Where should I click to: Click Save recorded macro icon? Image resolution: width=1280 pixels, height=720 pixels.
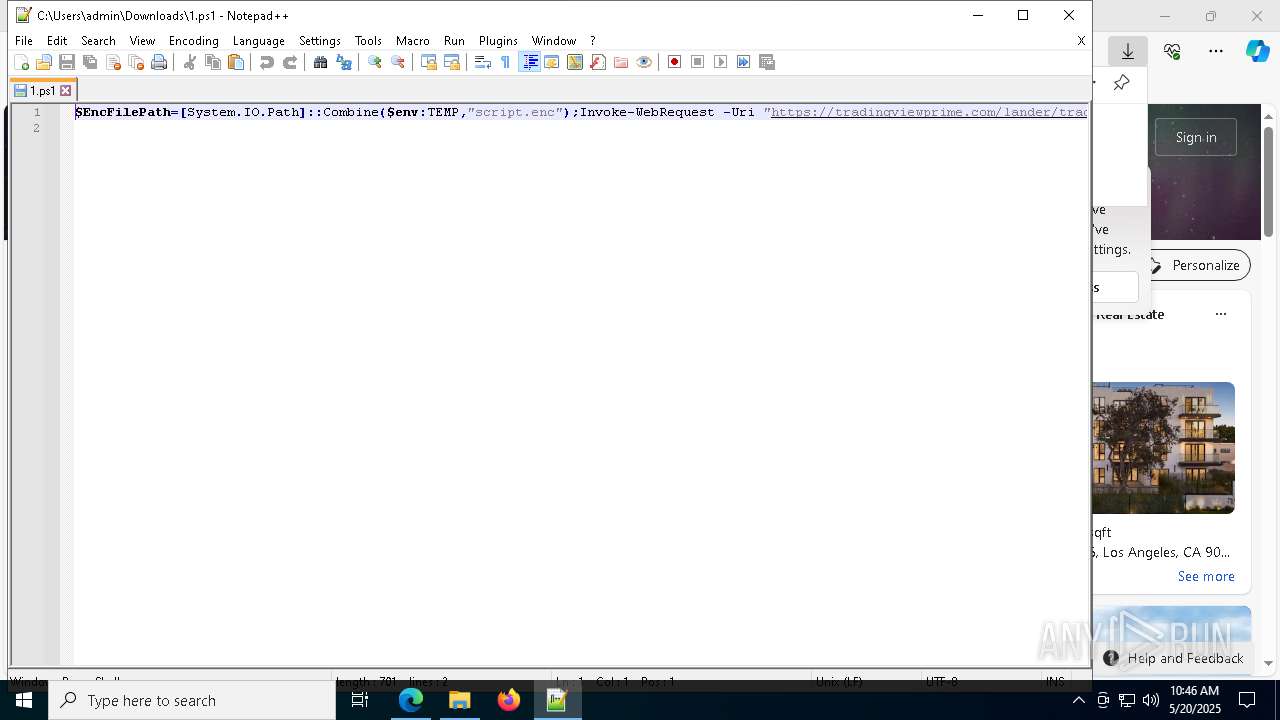point(767,62)
